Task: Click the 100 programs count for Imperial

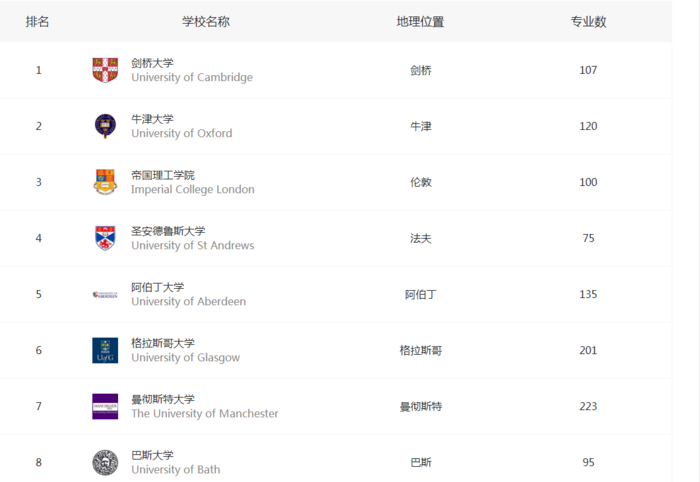Action: [x=588, y=182]
